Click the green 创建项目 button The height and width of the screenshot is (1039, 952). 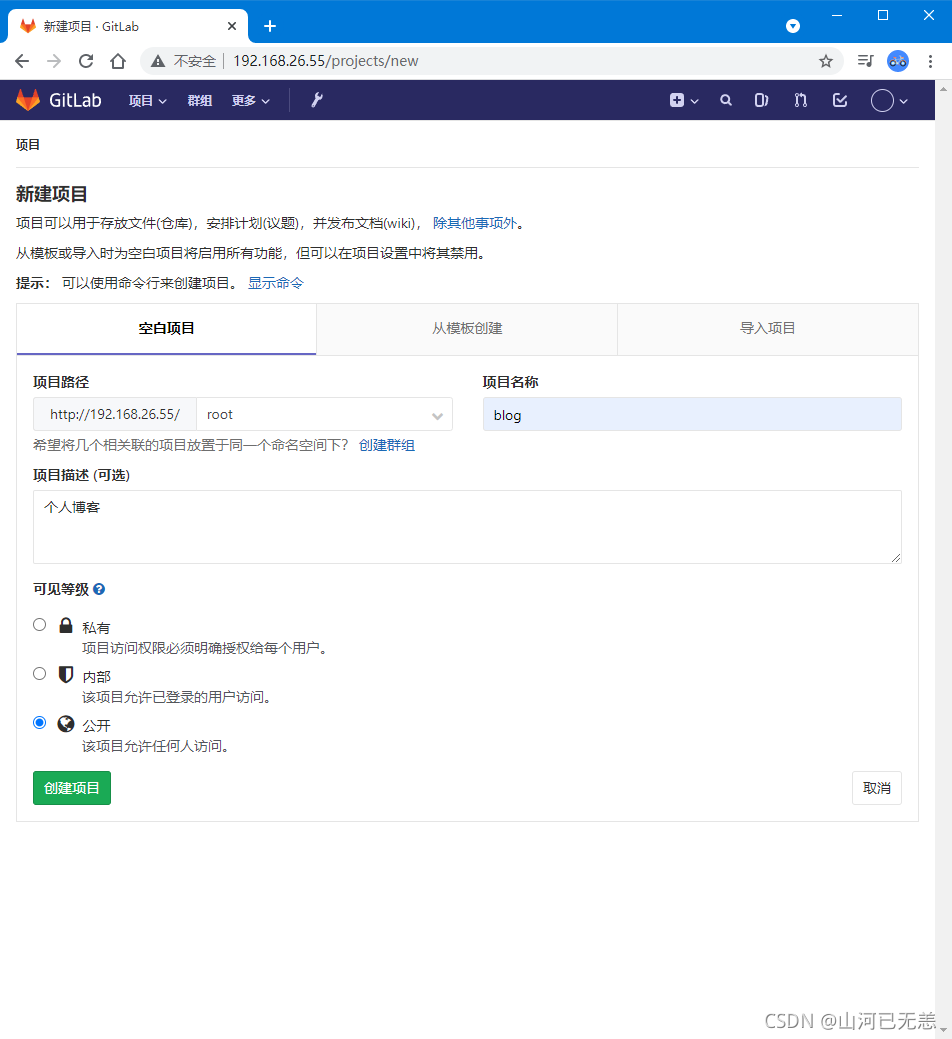(72, 788)
